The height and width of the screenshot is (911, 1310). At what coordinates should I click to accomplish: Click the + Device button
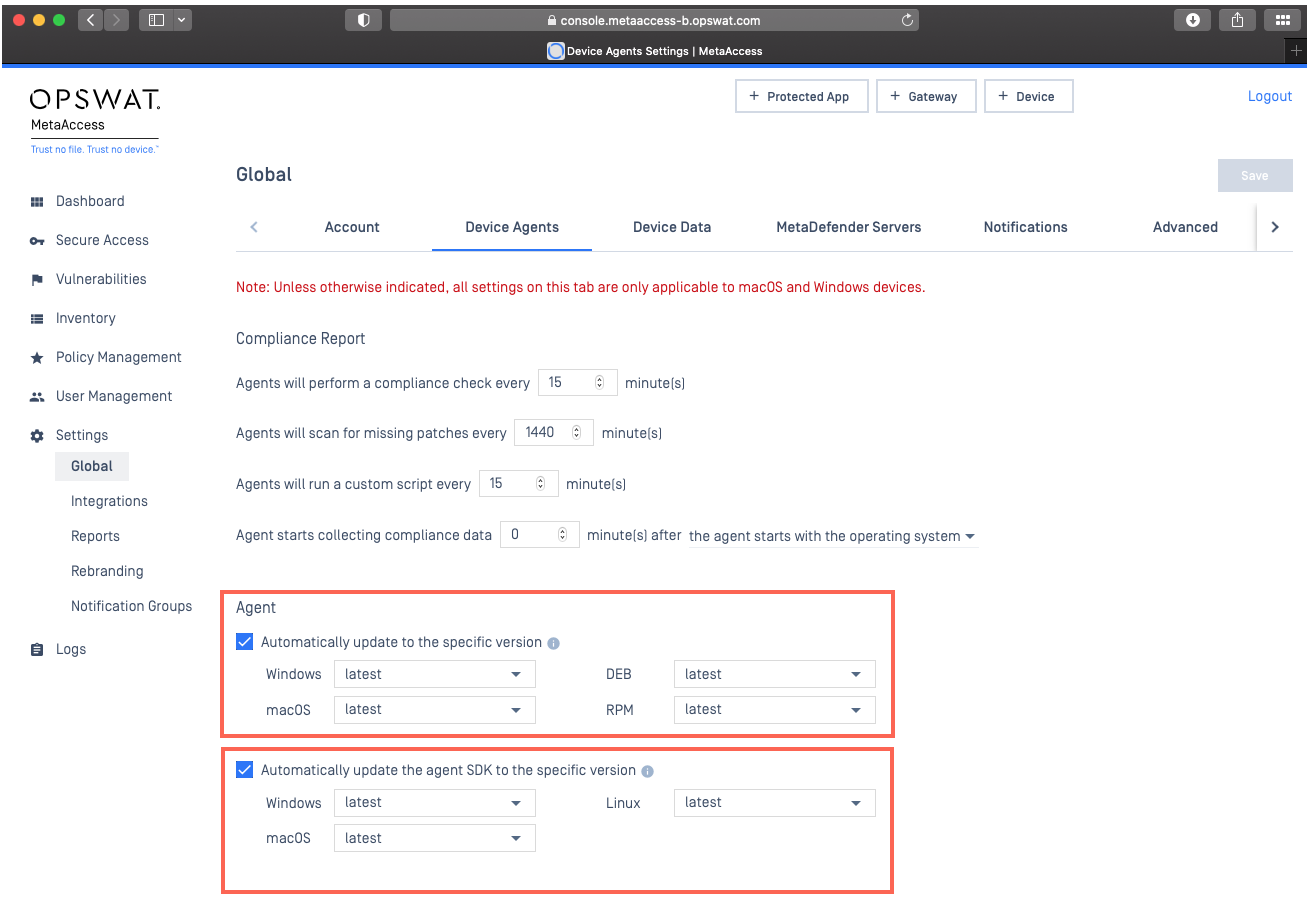point(1029,96)
